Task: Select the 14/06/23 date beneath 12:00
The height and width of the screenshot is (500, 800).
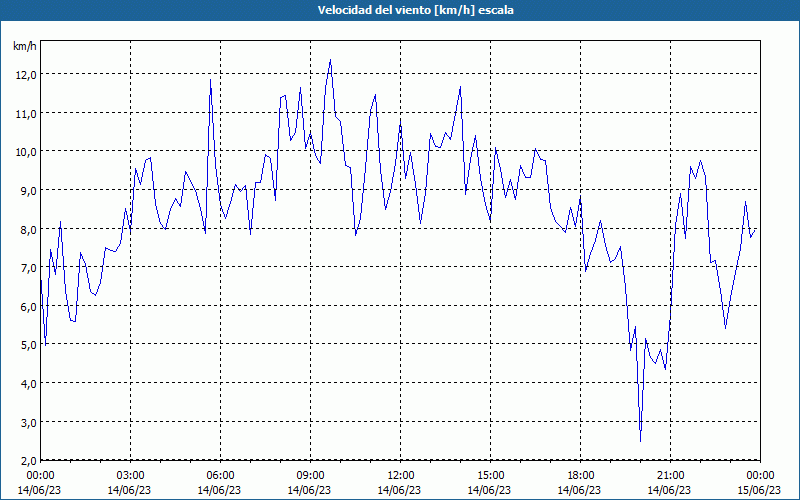Action: click(x=399, y=490)
